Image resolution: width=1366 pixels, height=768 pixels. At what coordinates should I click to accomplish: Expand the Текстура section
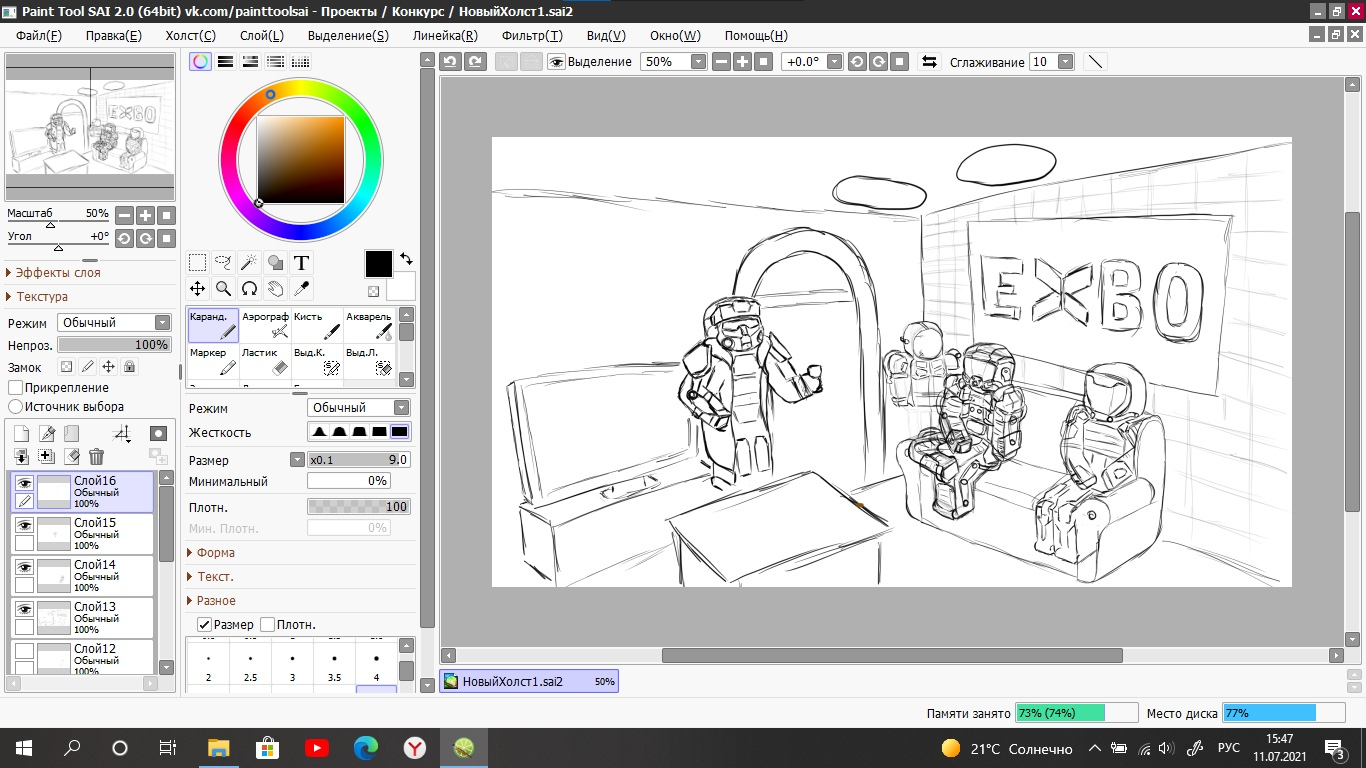pyautogui.click(x=42, y=296)
